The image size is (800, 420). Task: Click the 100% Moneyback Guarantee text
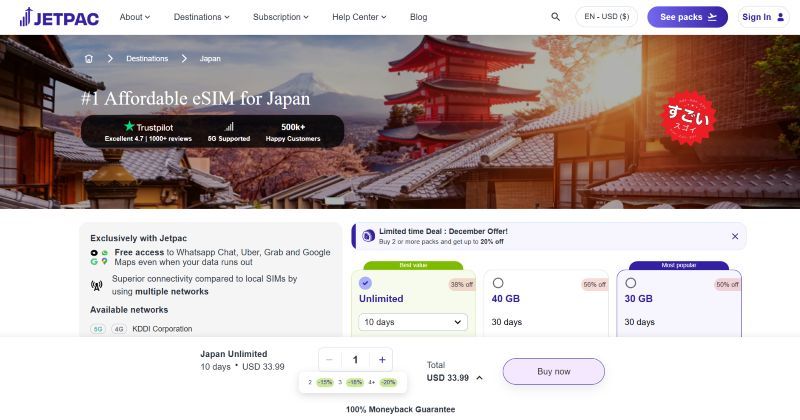pyautogui.click(x=401, y=409)
